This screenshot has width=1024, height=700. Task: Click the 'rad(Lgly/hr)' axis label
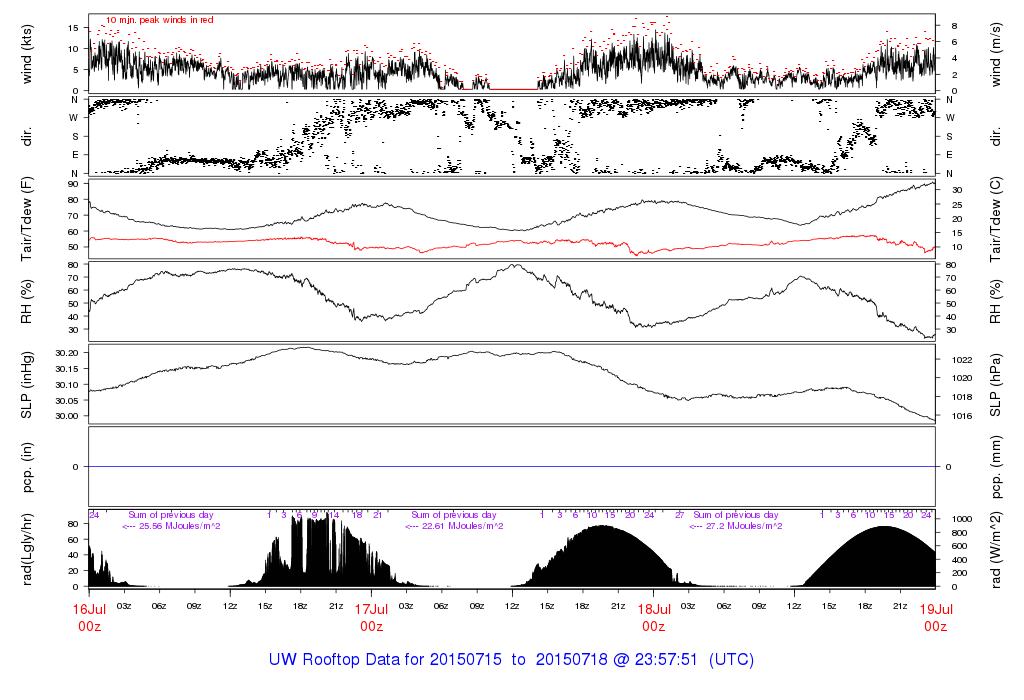click(x=29, y=549)
